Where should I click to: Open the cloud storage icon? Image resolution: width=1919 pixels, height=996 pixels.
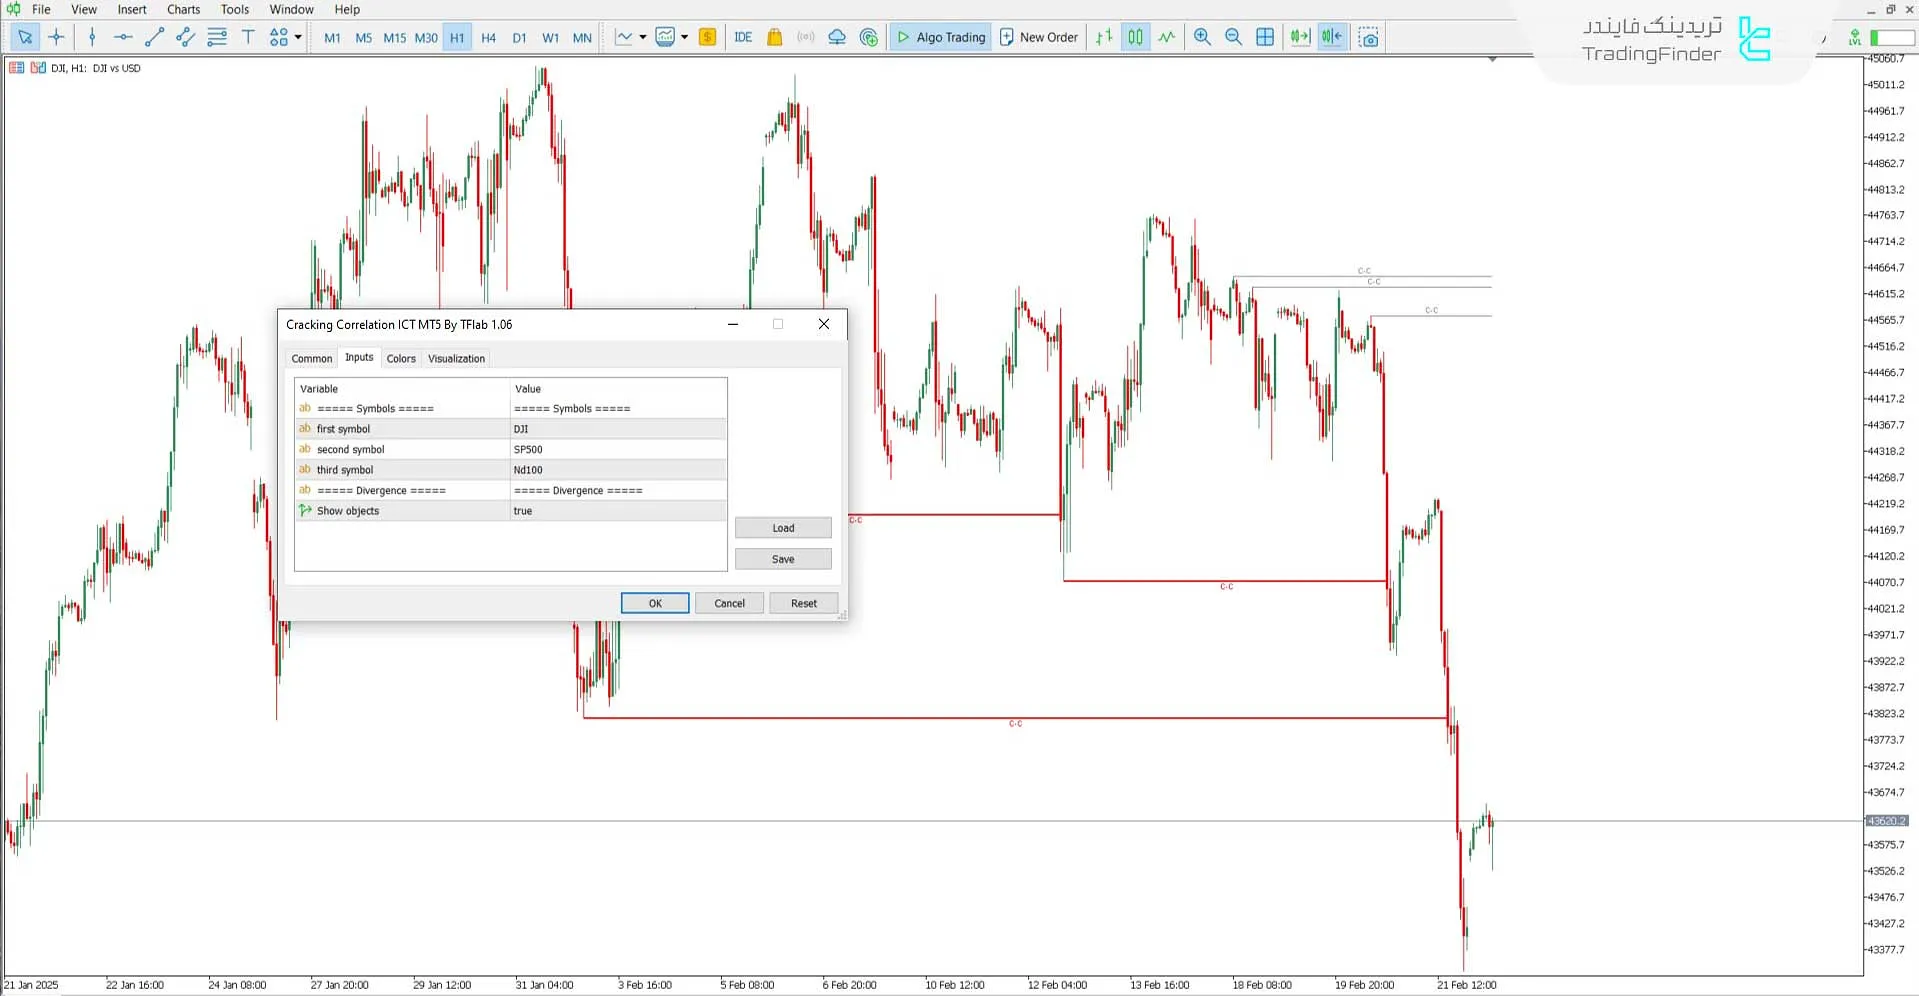837,37
